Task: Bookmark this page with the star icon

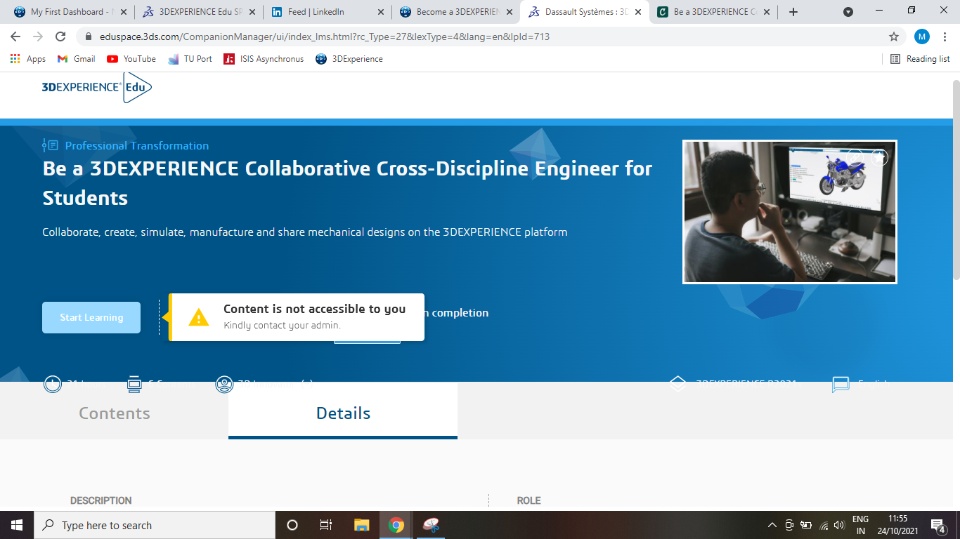Action: 894,37
